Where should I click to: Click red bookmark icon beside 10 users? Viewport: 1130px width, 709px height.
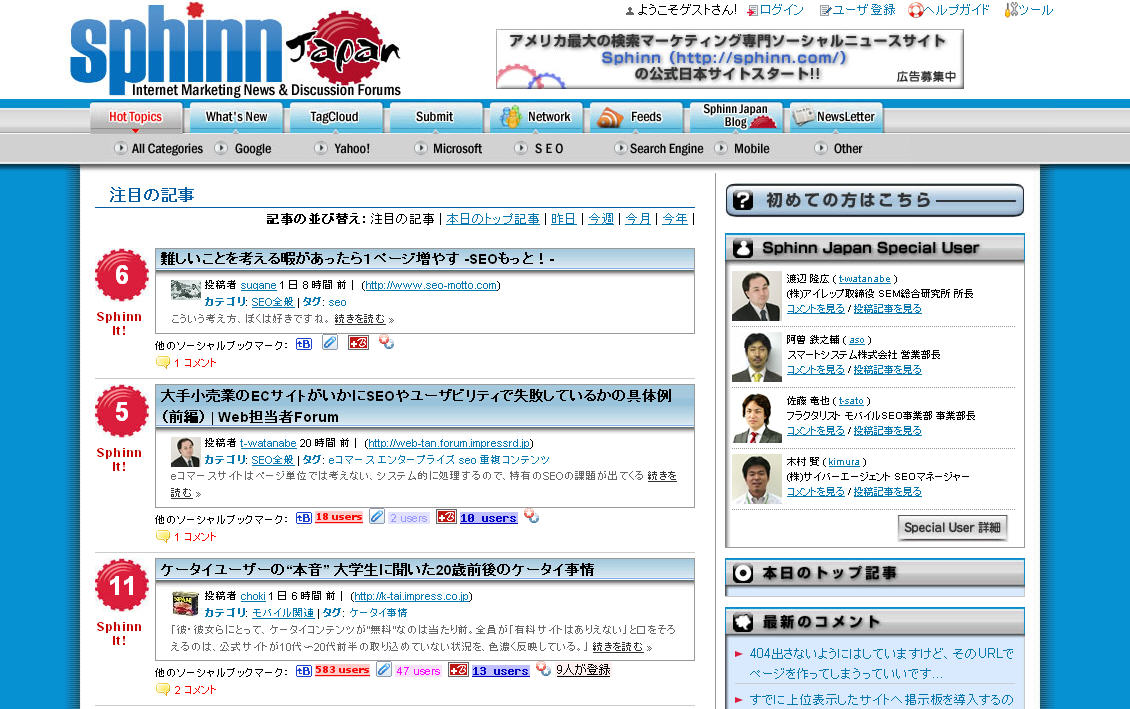446,517
